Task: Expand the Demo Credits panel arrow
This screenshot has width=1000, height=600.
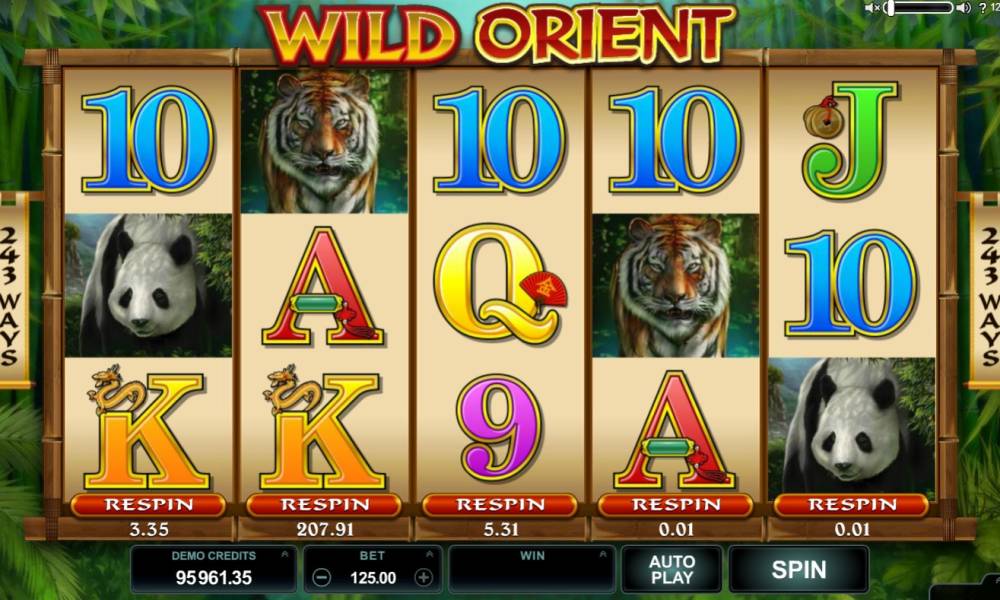Action: 284,555
